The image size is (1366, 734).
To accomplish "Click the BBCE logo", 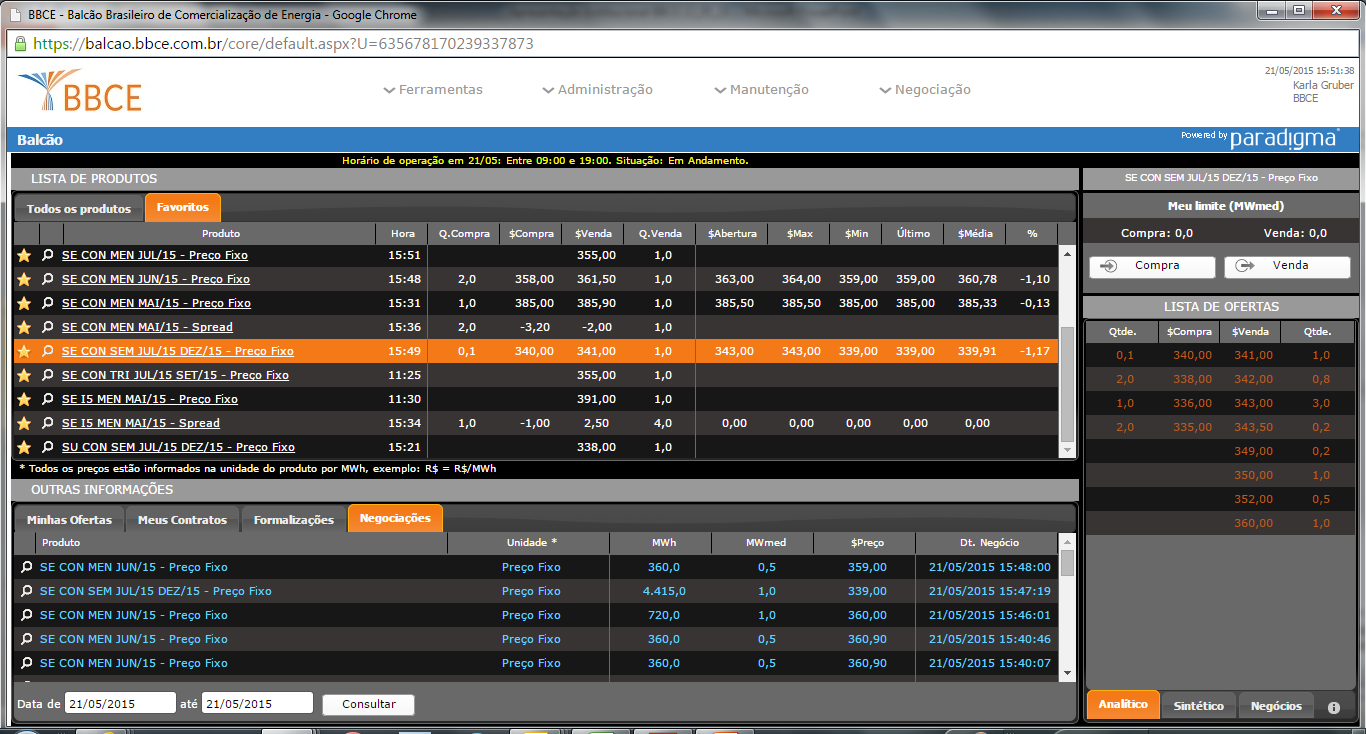I will (80, 91).
